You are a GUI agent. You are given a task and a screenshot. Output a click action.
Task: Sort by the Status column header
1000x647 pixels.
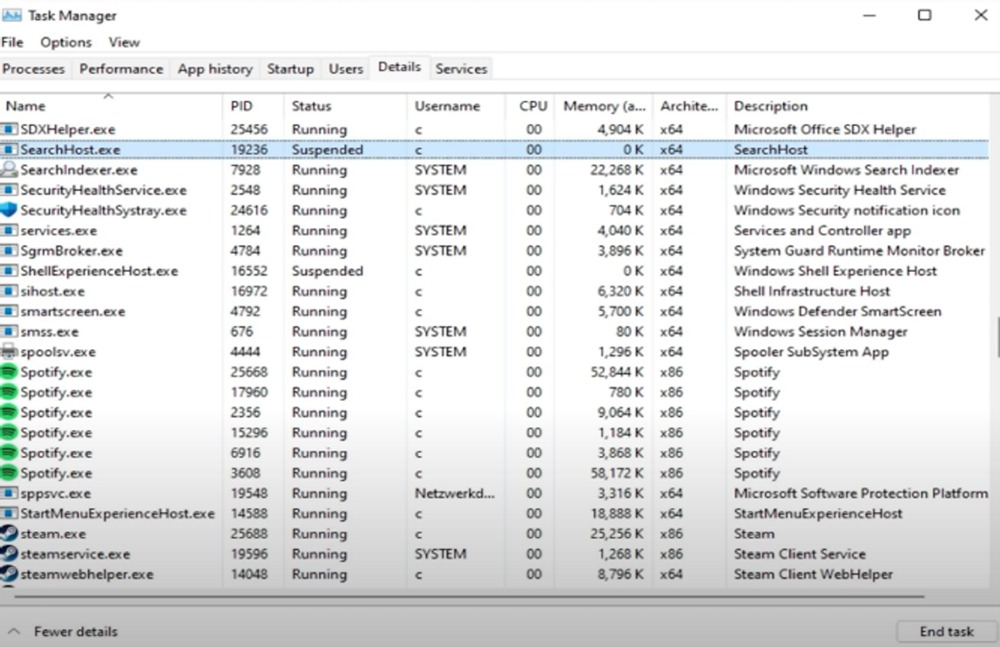[x=344, y=106]
